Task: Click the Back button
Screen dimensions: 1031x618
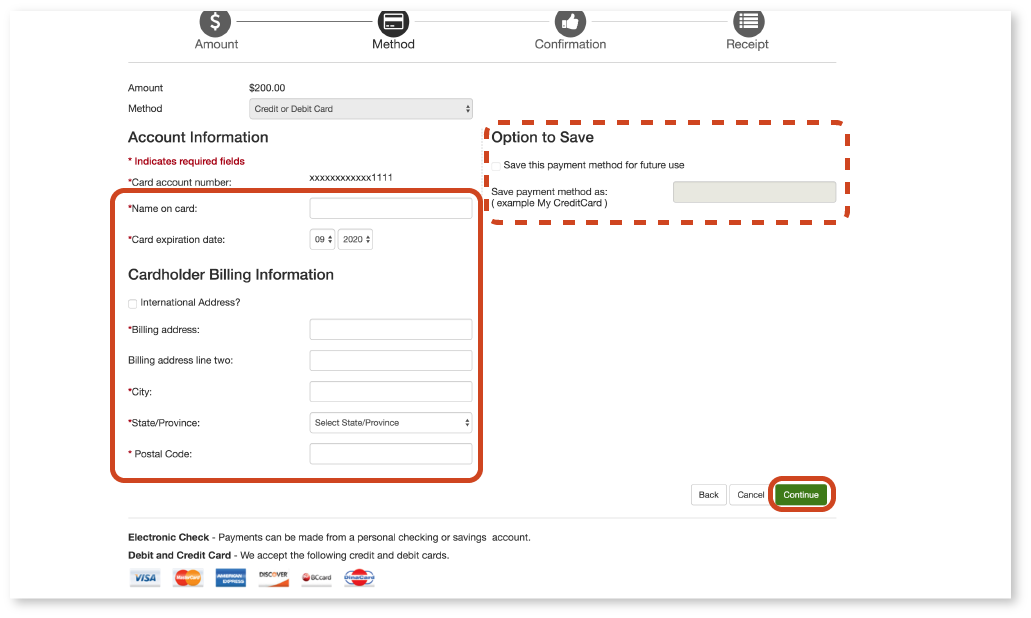Action: (708, 494)
